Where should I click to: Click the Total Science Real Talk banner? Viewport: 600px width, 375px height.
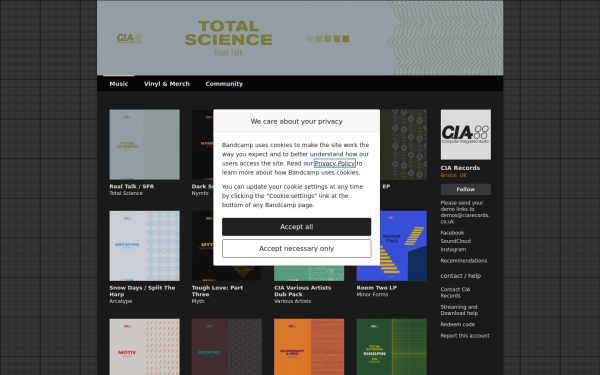[300, 38]
